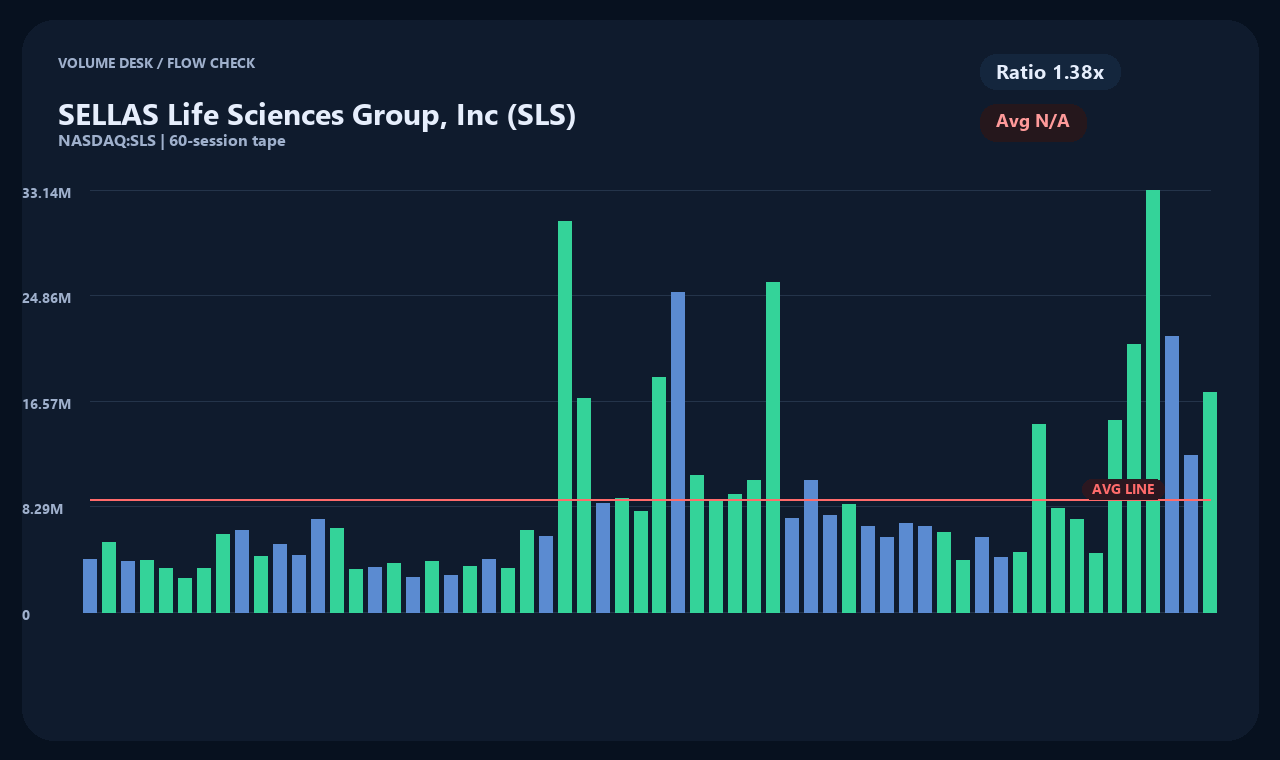
Task: Click the 33.14M axis label
Action: click(46, 192)
